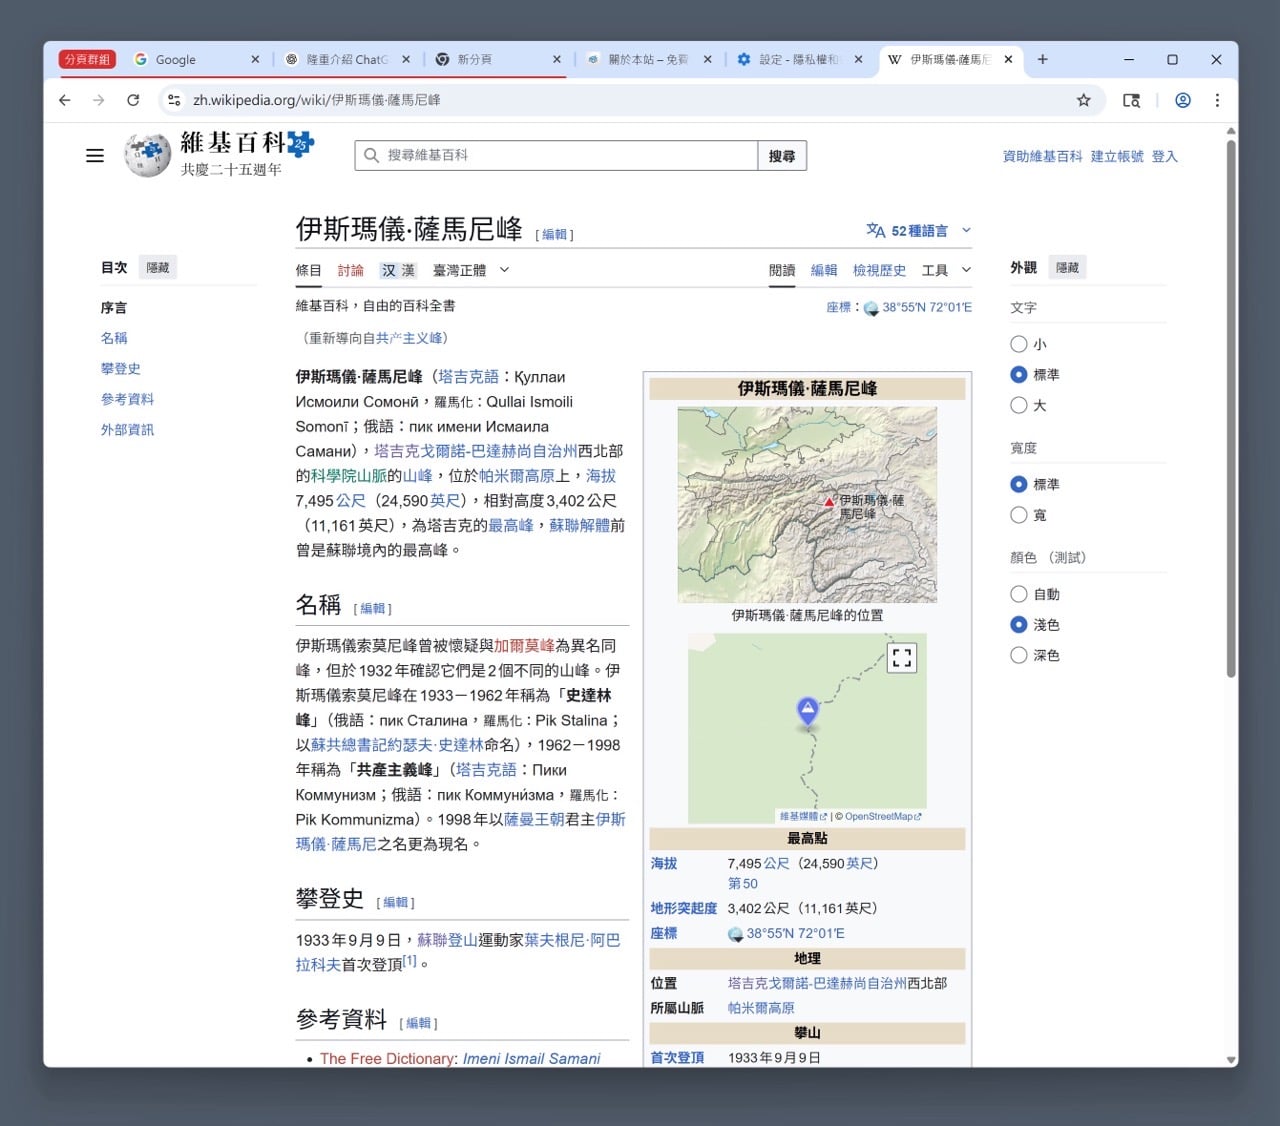Viewport: 1280px width, 1126px height.
Task: Enable 深色 dark color mode
Action: point(1017,655)
